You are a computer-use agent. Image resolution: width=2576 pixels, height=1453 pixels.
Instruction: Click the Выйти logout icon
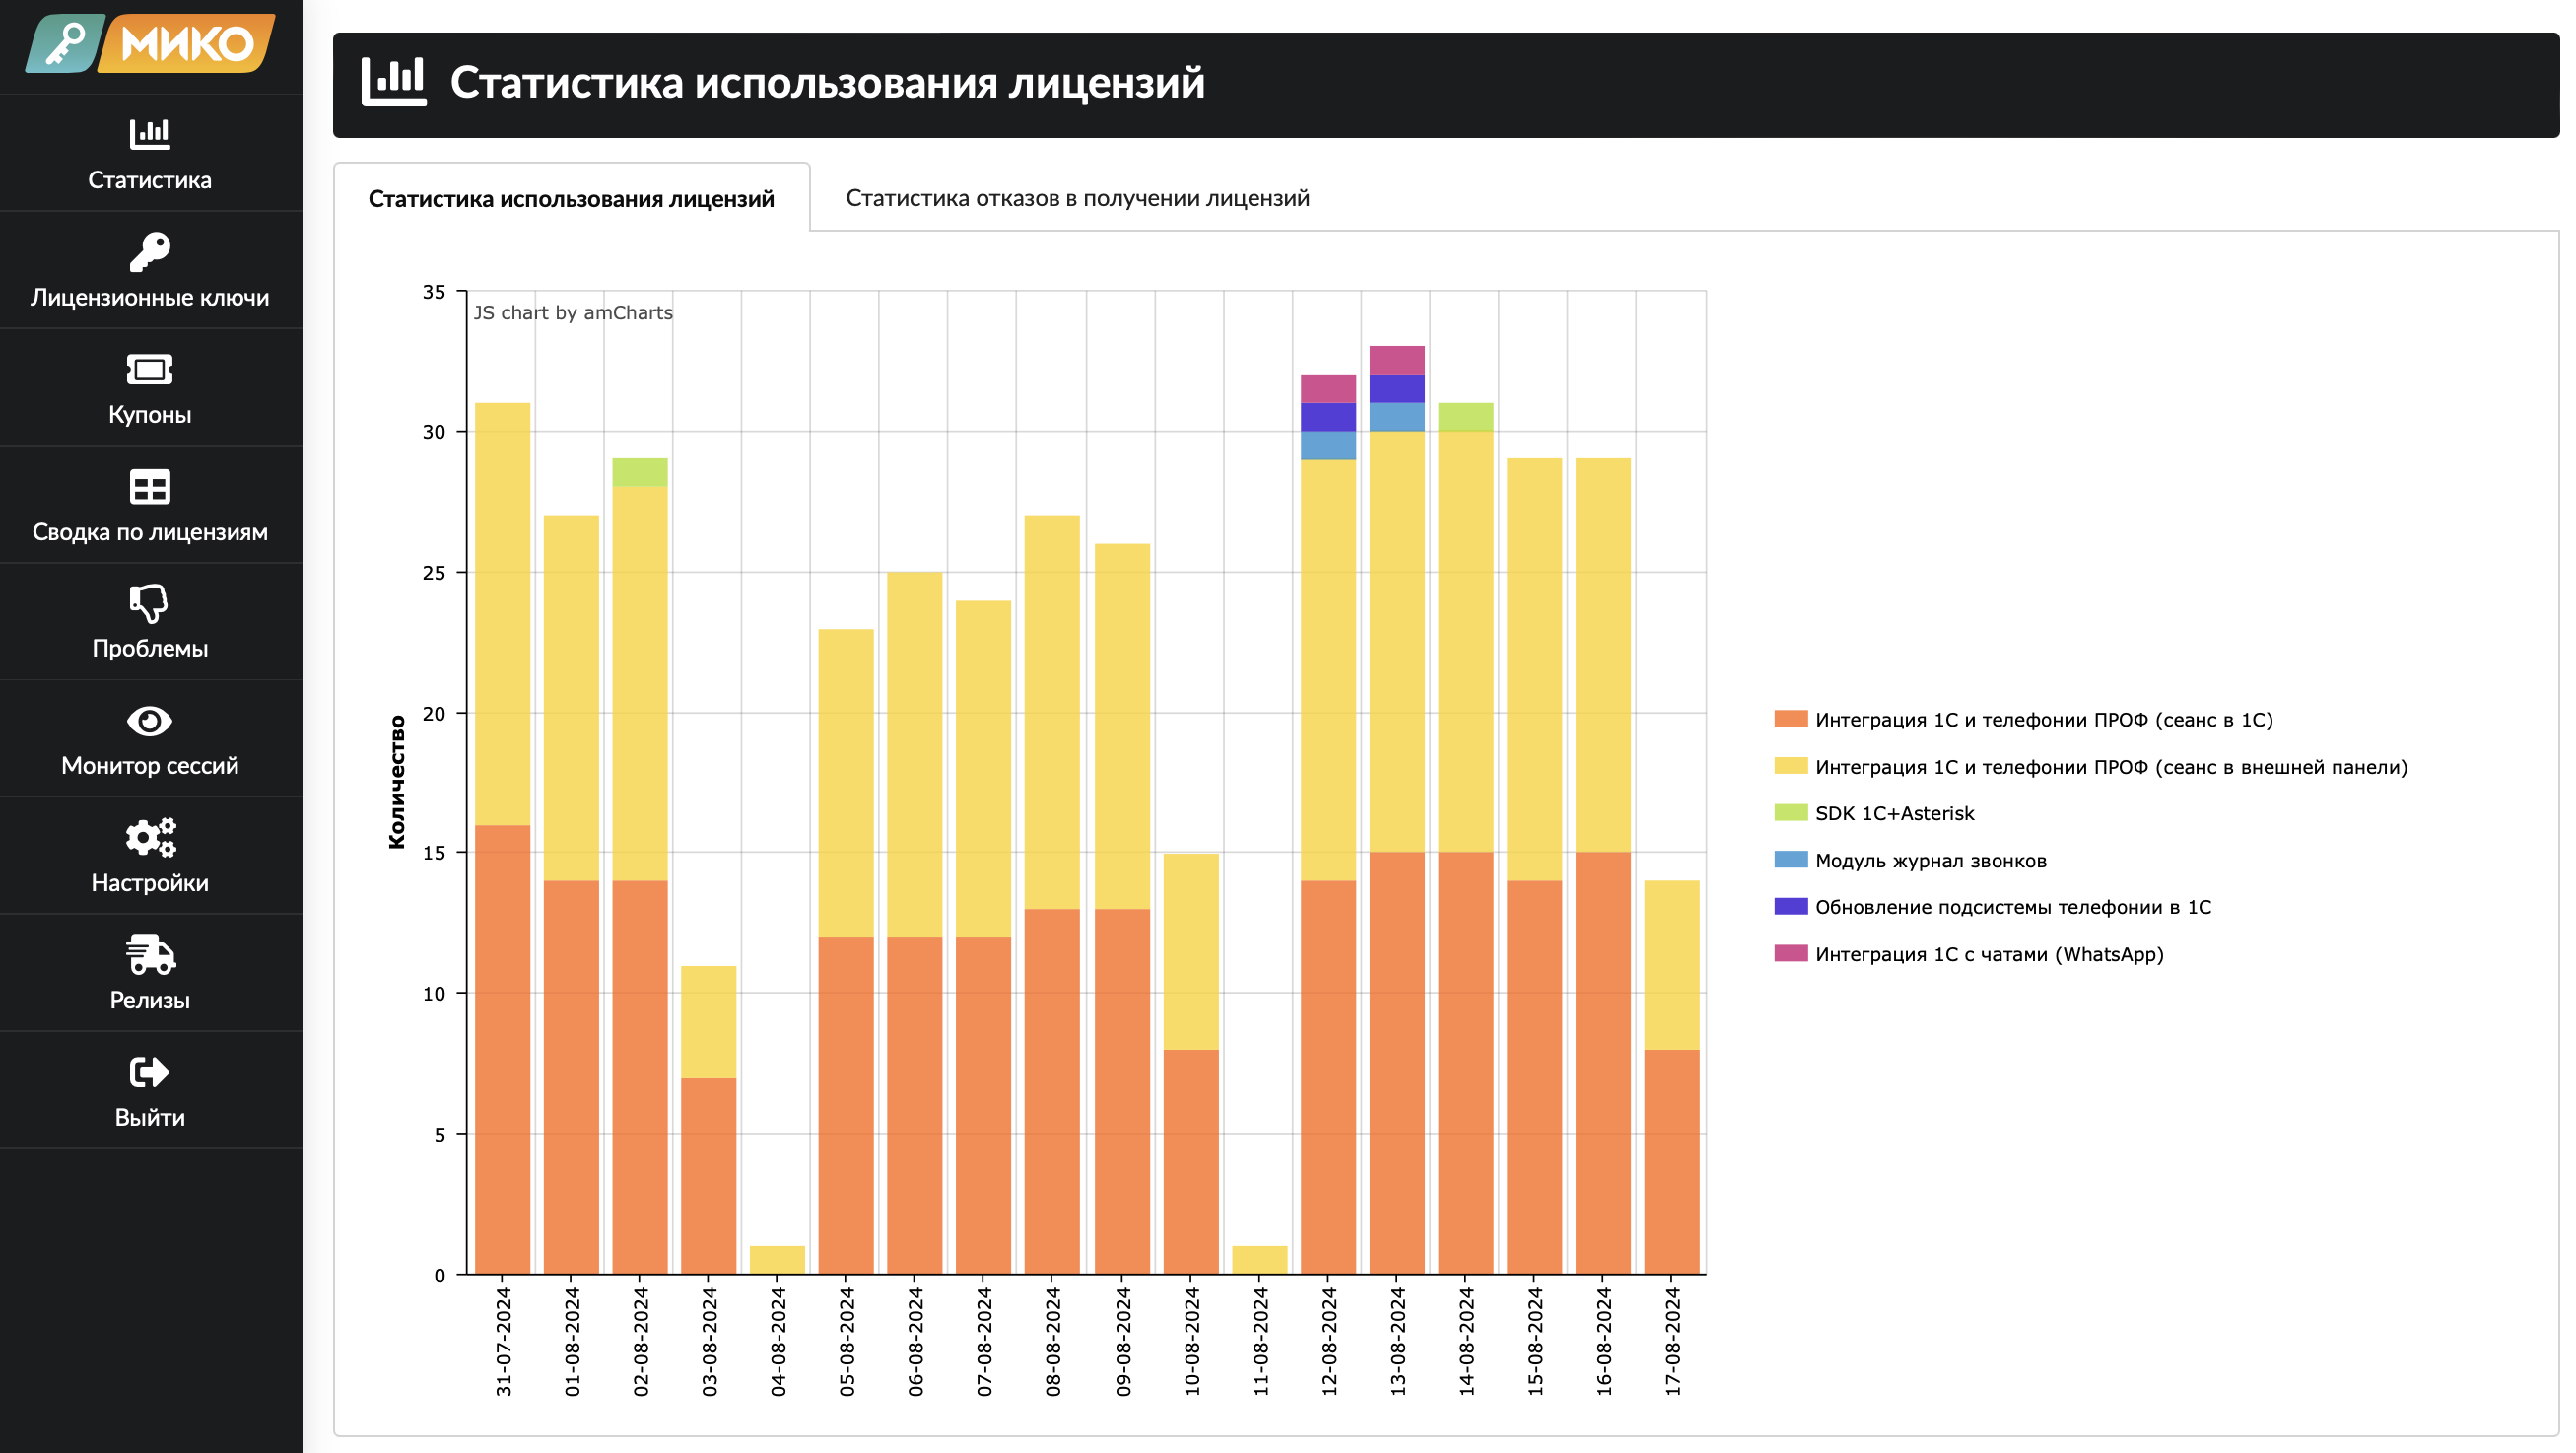coord(150,1072)
